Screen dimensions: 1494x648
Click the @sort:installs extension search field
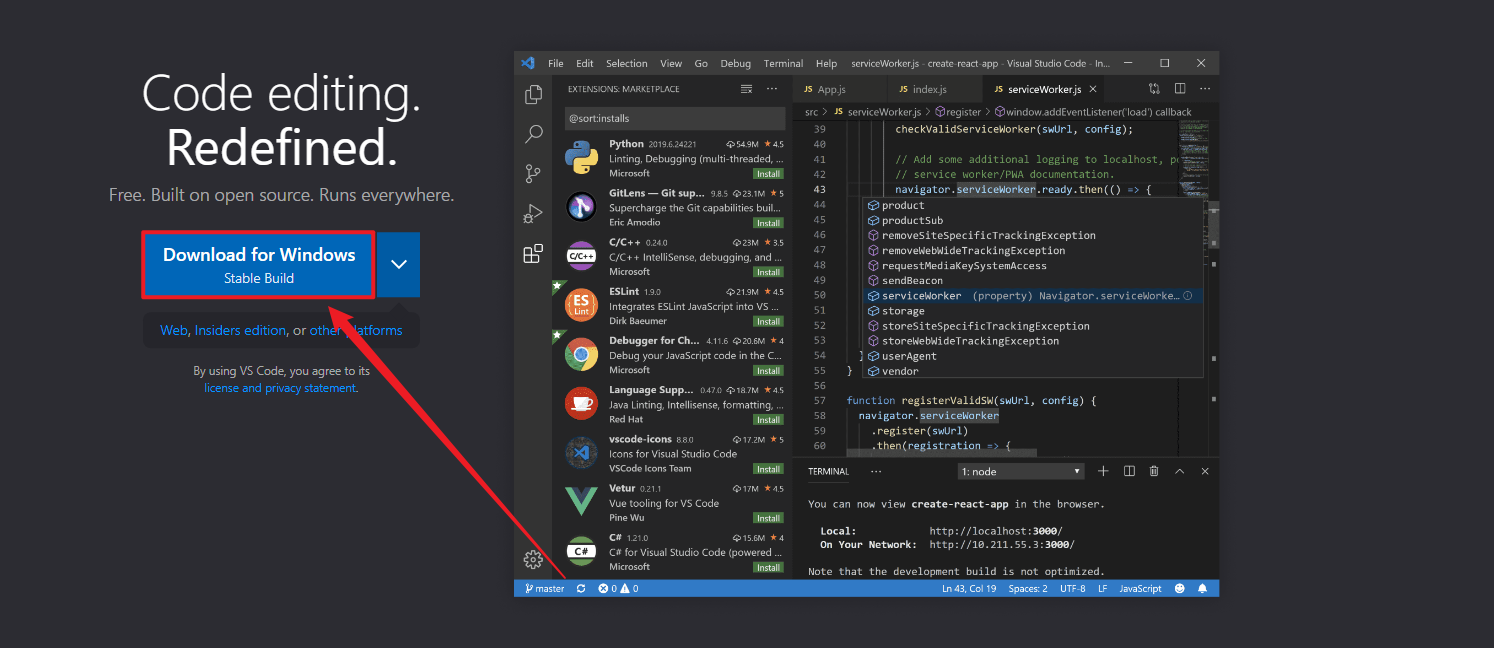click(675, 118)
